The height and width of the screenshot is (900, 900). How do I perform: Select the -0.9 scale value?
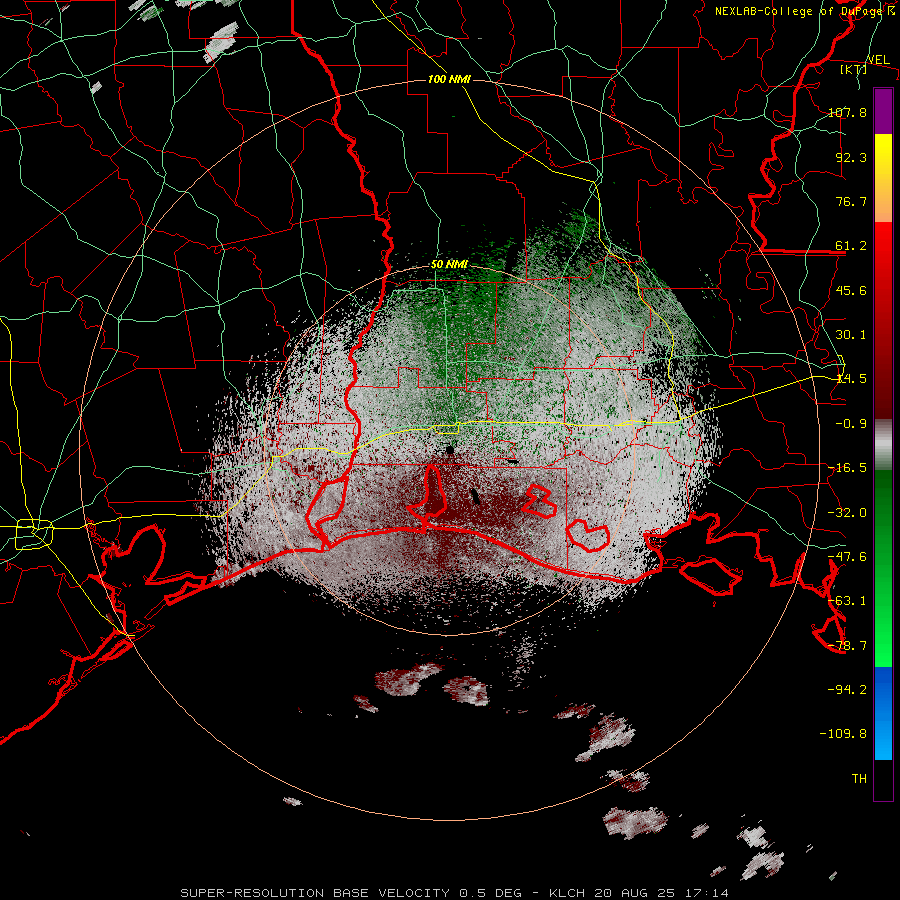[851, 424]
